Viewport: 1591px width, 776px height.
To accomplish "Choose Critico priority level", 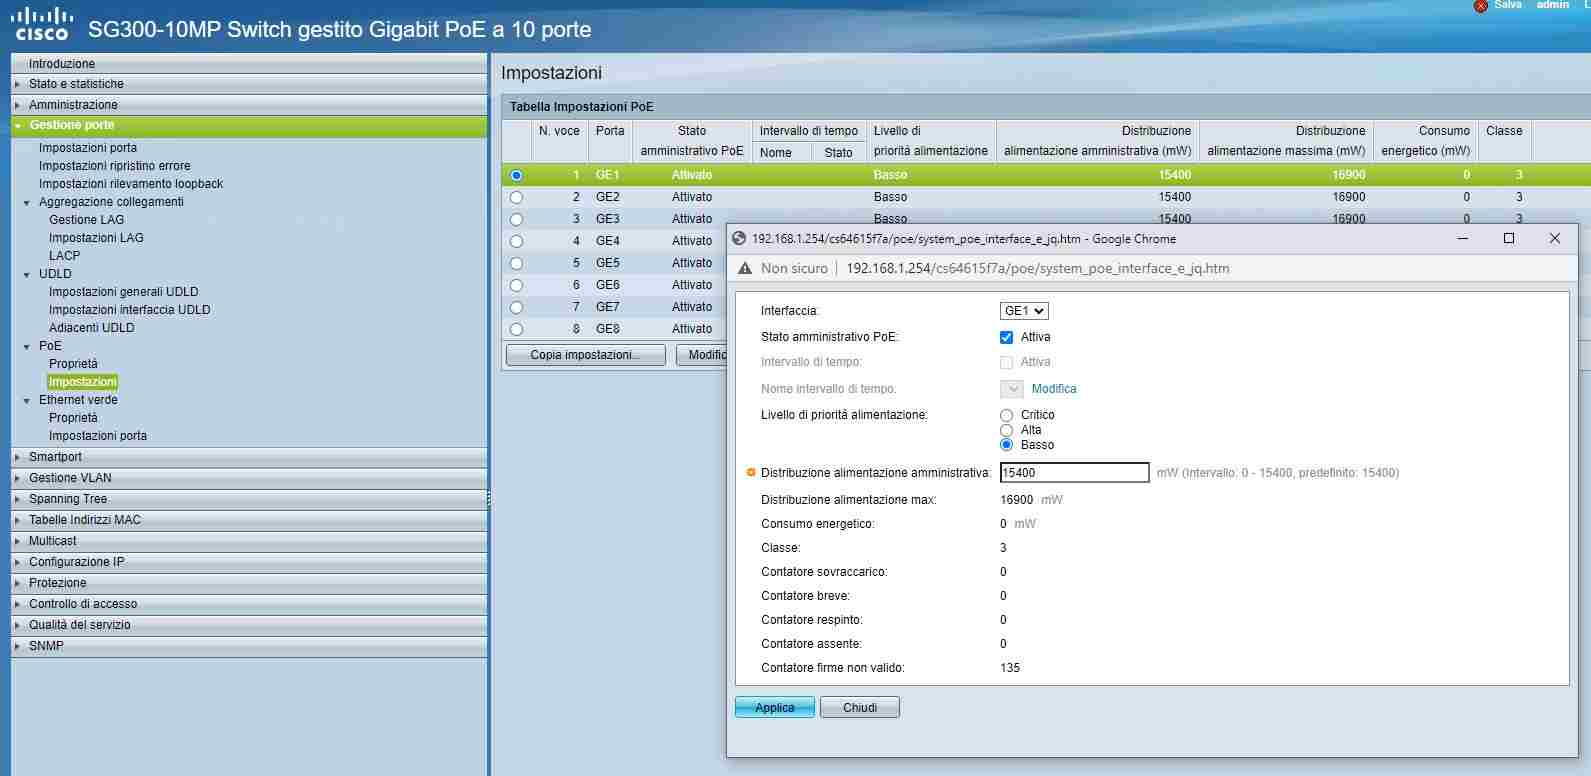I will coord(1007,415).
